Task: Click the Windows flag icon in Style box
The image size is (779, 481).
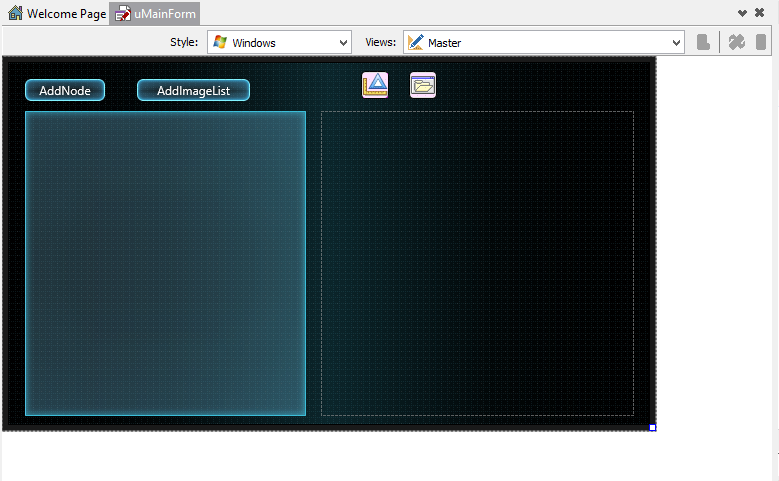Action: click(x=220, y=42)
